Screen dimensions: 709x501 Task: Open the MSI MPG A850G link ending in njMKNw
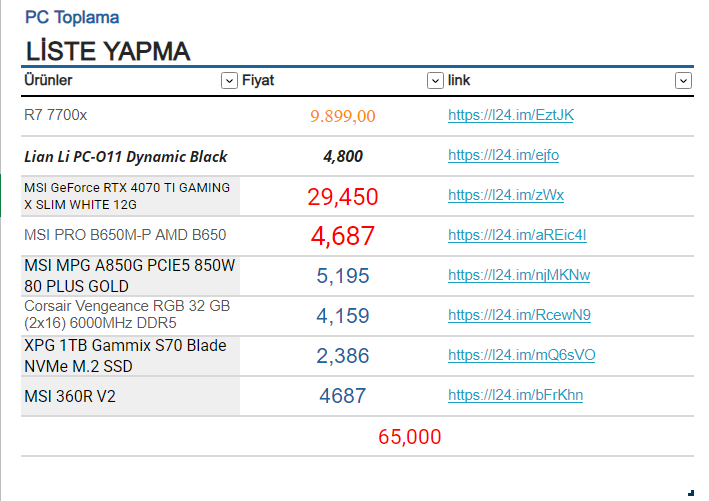click(519, 275)
